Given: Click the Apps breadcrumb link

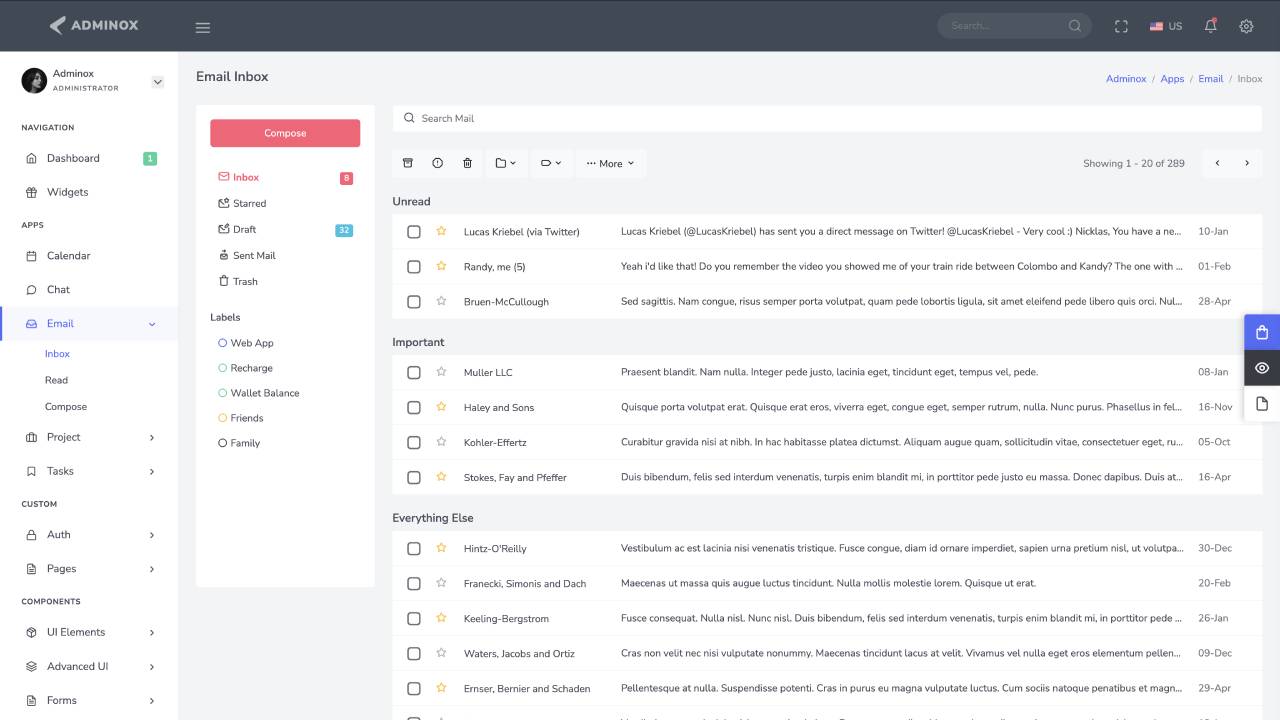Looking at the screenshot, I should point(1172,79).
